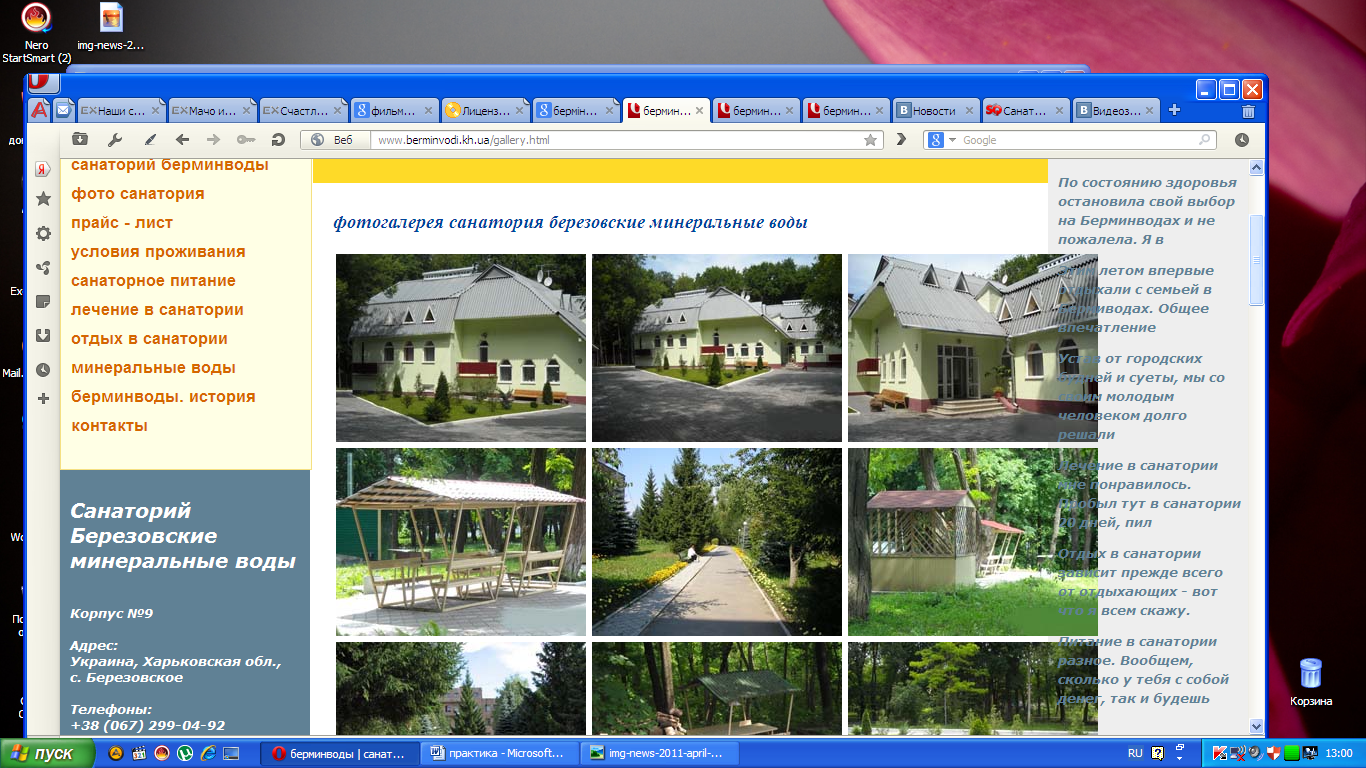
Task: Bookmark page with address bar star
Action: pos(870,140)
